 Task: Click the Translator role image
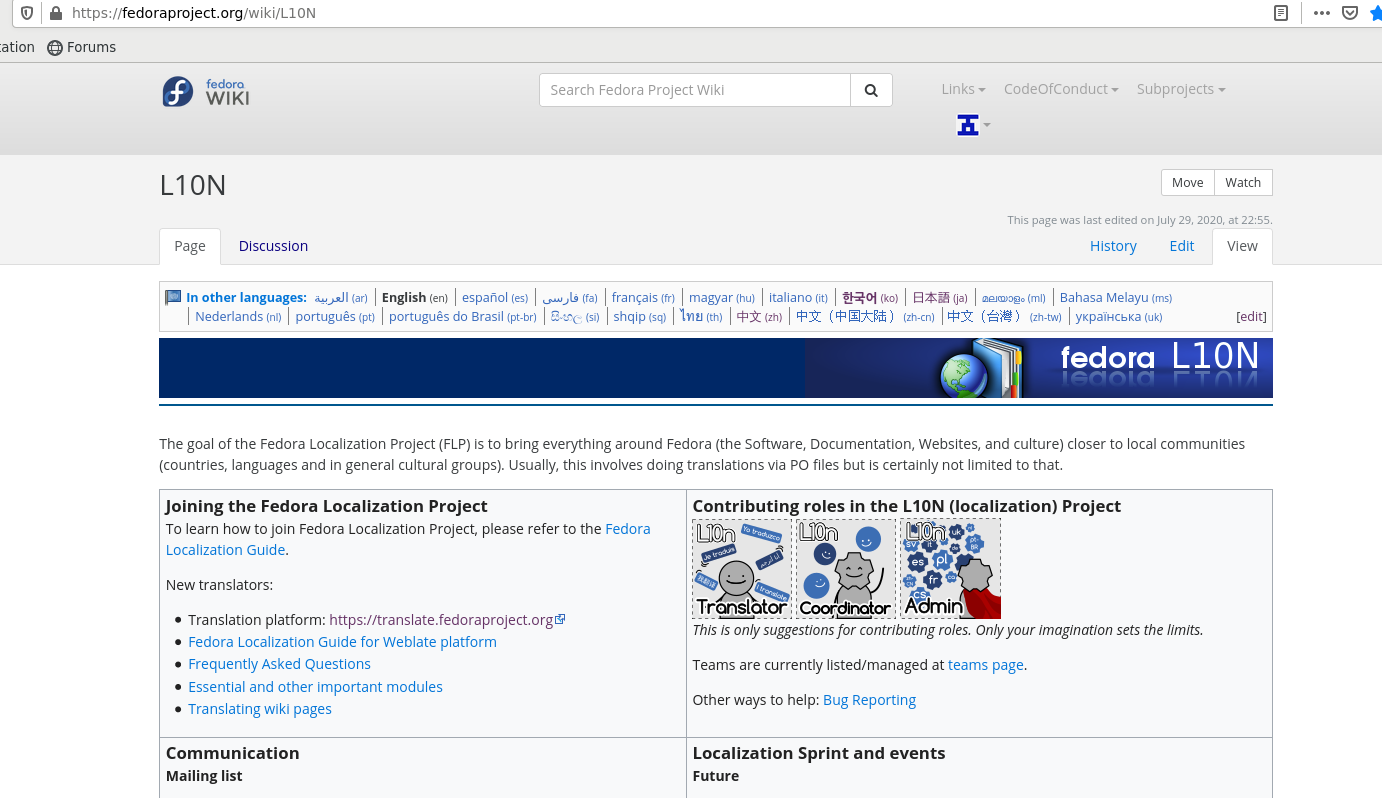coord(742,568)
